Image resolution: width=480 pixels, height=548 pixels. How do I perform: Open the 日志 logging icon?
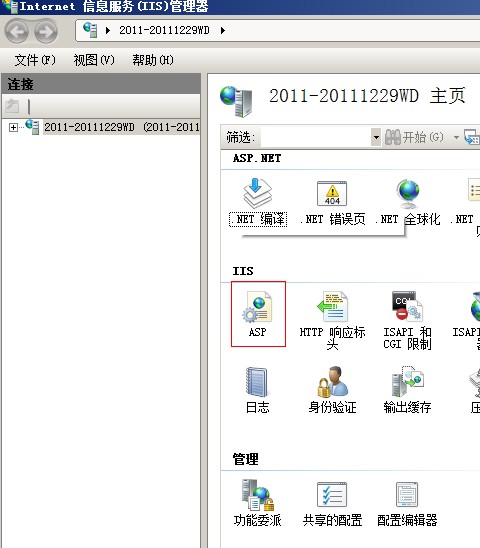pos(257,382)
